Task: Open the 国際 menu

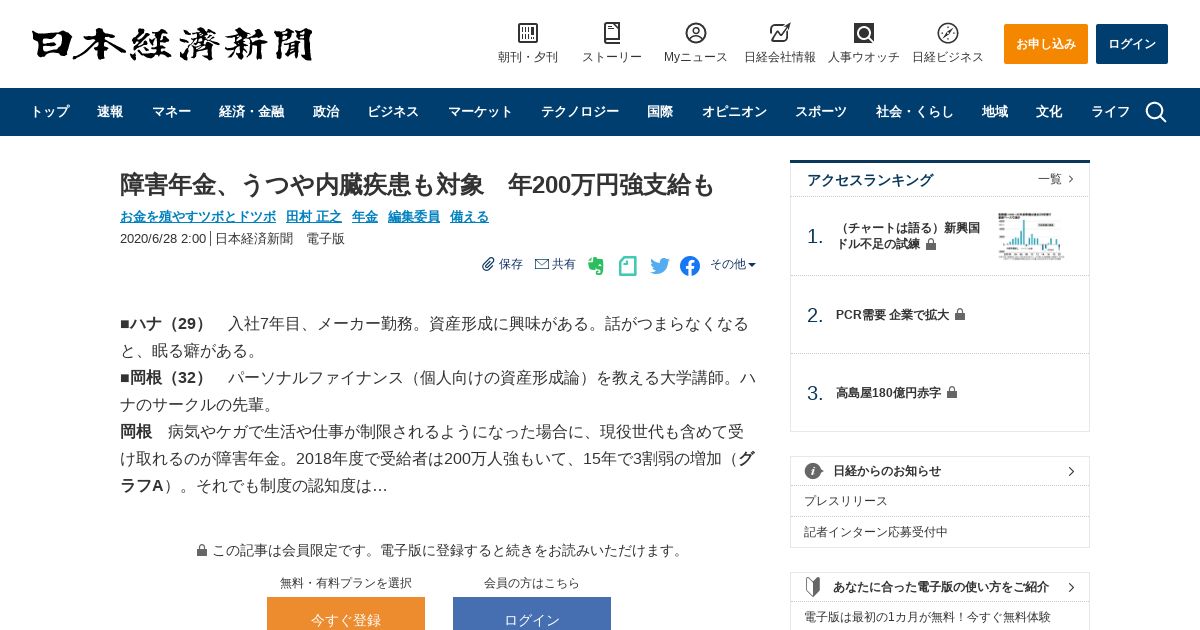Action: [x=660, y=112]
